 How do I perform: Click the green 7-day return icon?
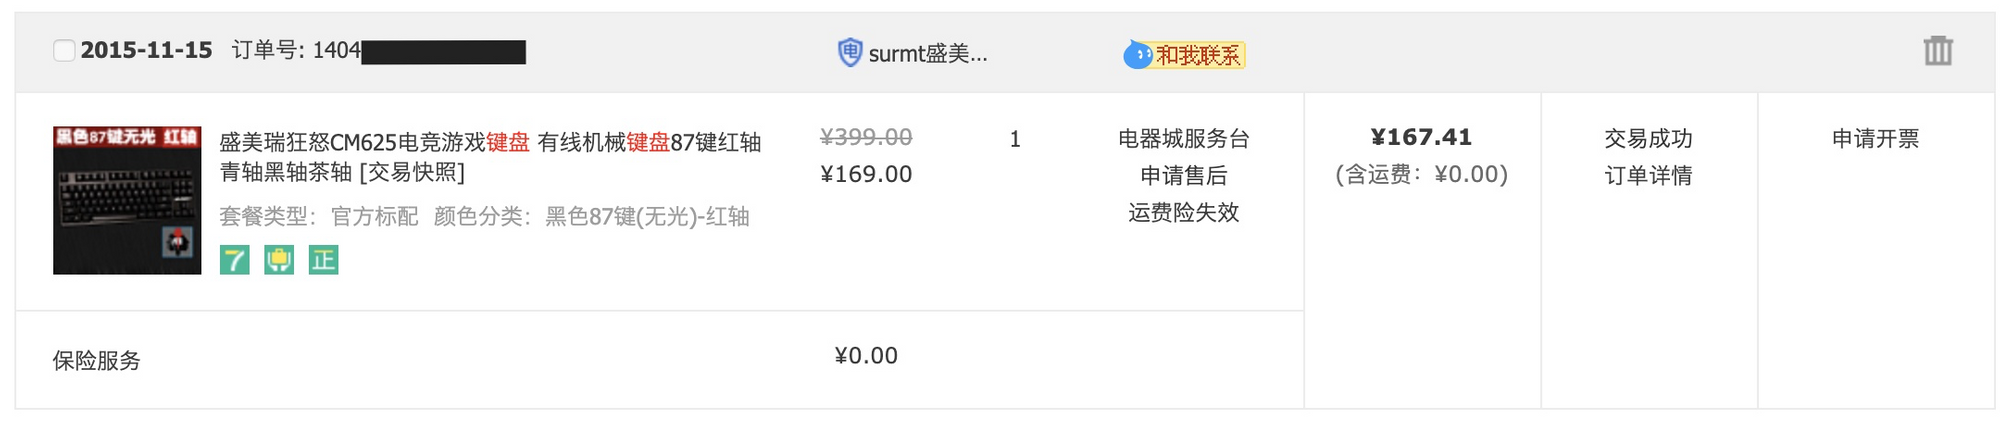click(x=235, y=261)
